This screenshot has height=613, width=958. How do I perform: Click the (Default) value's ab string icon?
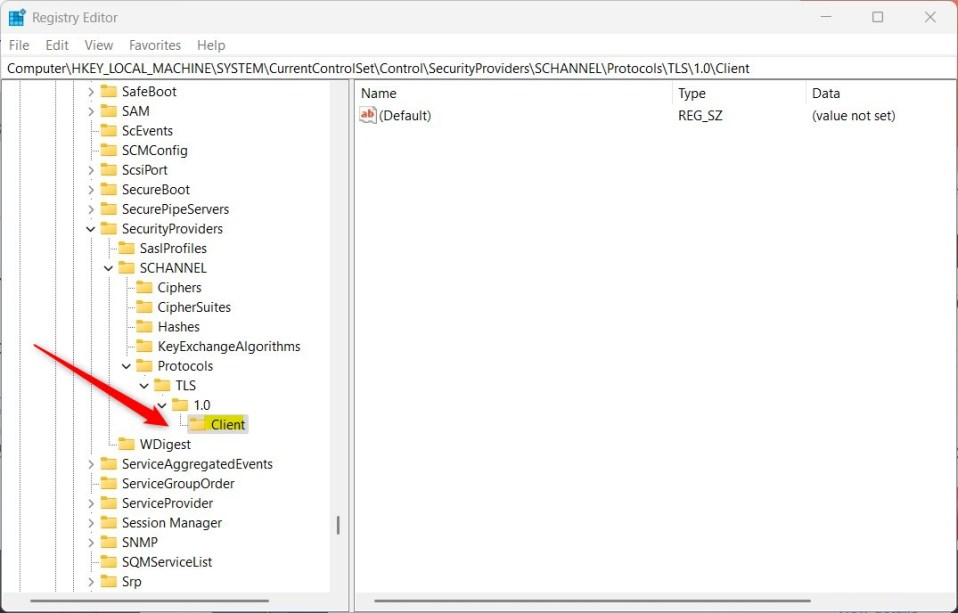368,115
